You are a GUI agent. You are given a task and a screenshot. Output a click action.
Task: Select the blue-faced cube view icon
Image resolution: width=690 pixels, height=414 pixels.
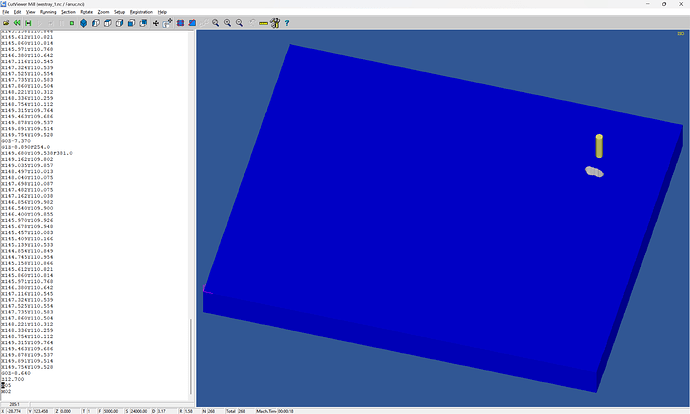131,23
